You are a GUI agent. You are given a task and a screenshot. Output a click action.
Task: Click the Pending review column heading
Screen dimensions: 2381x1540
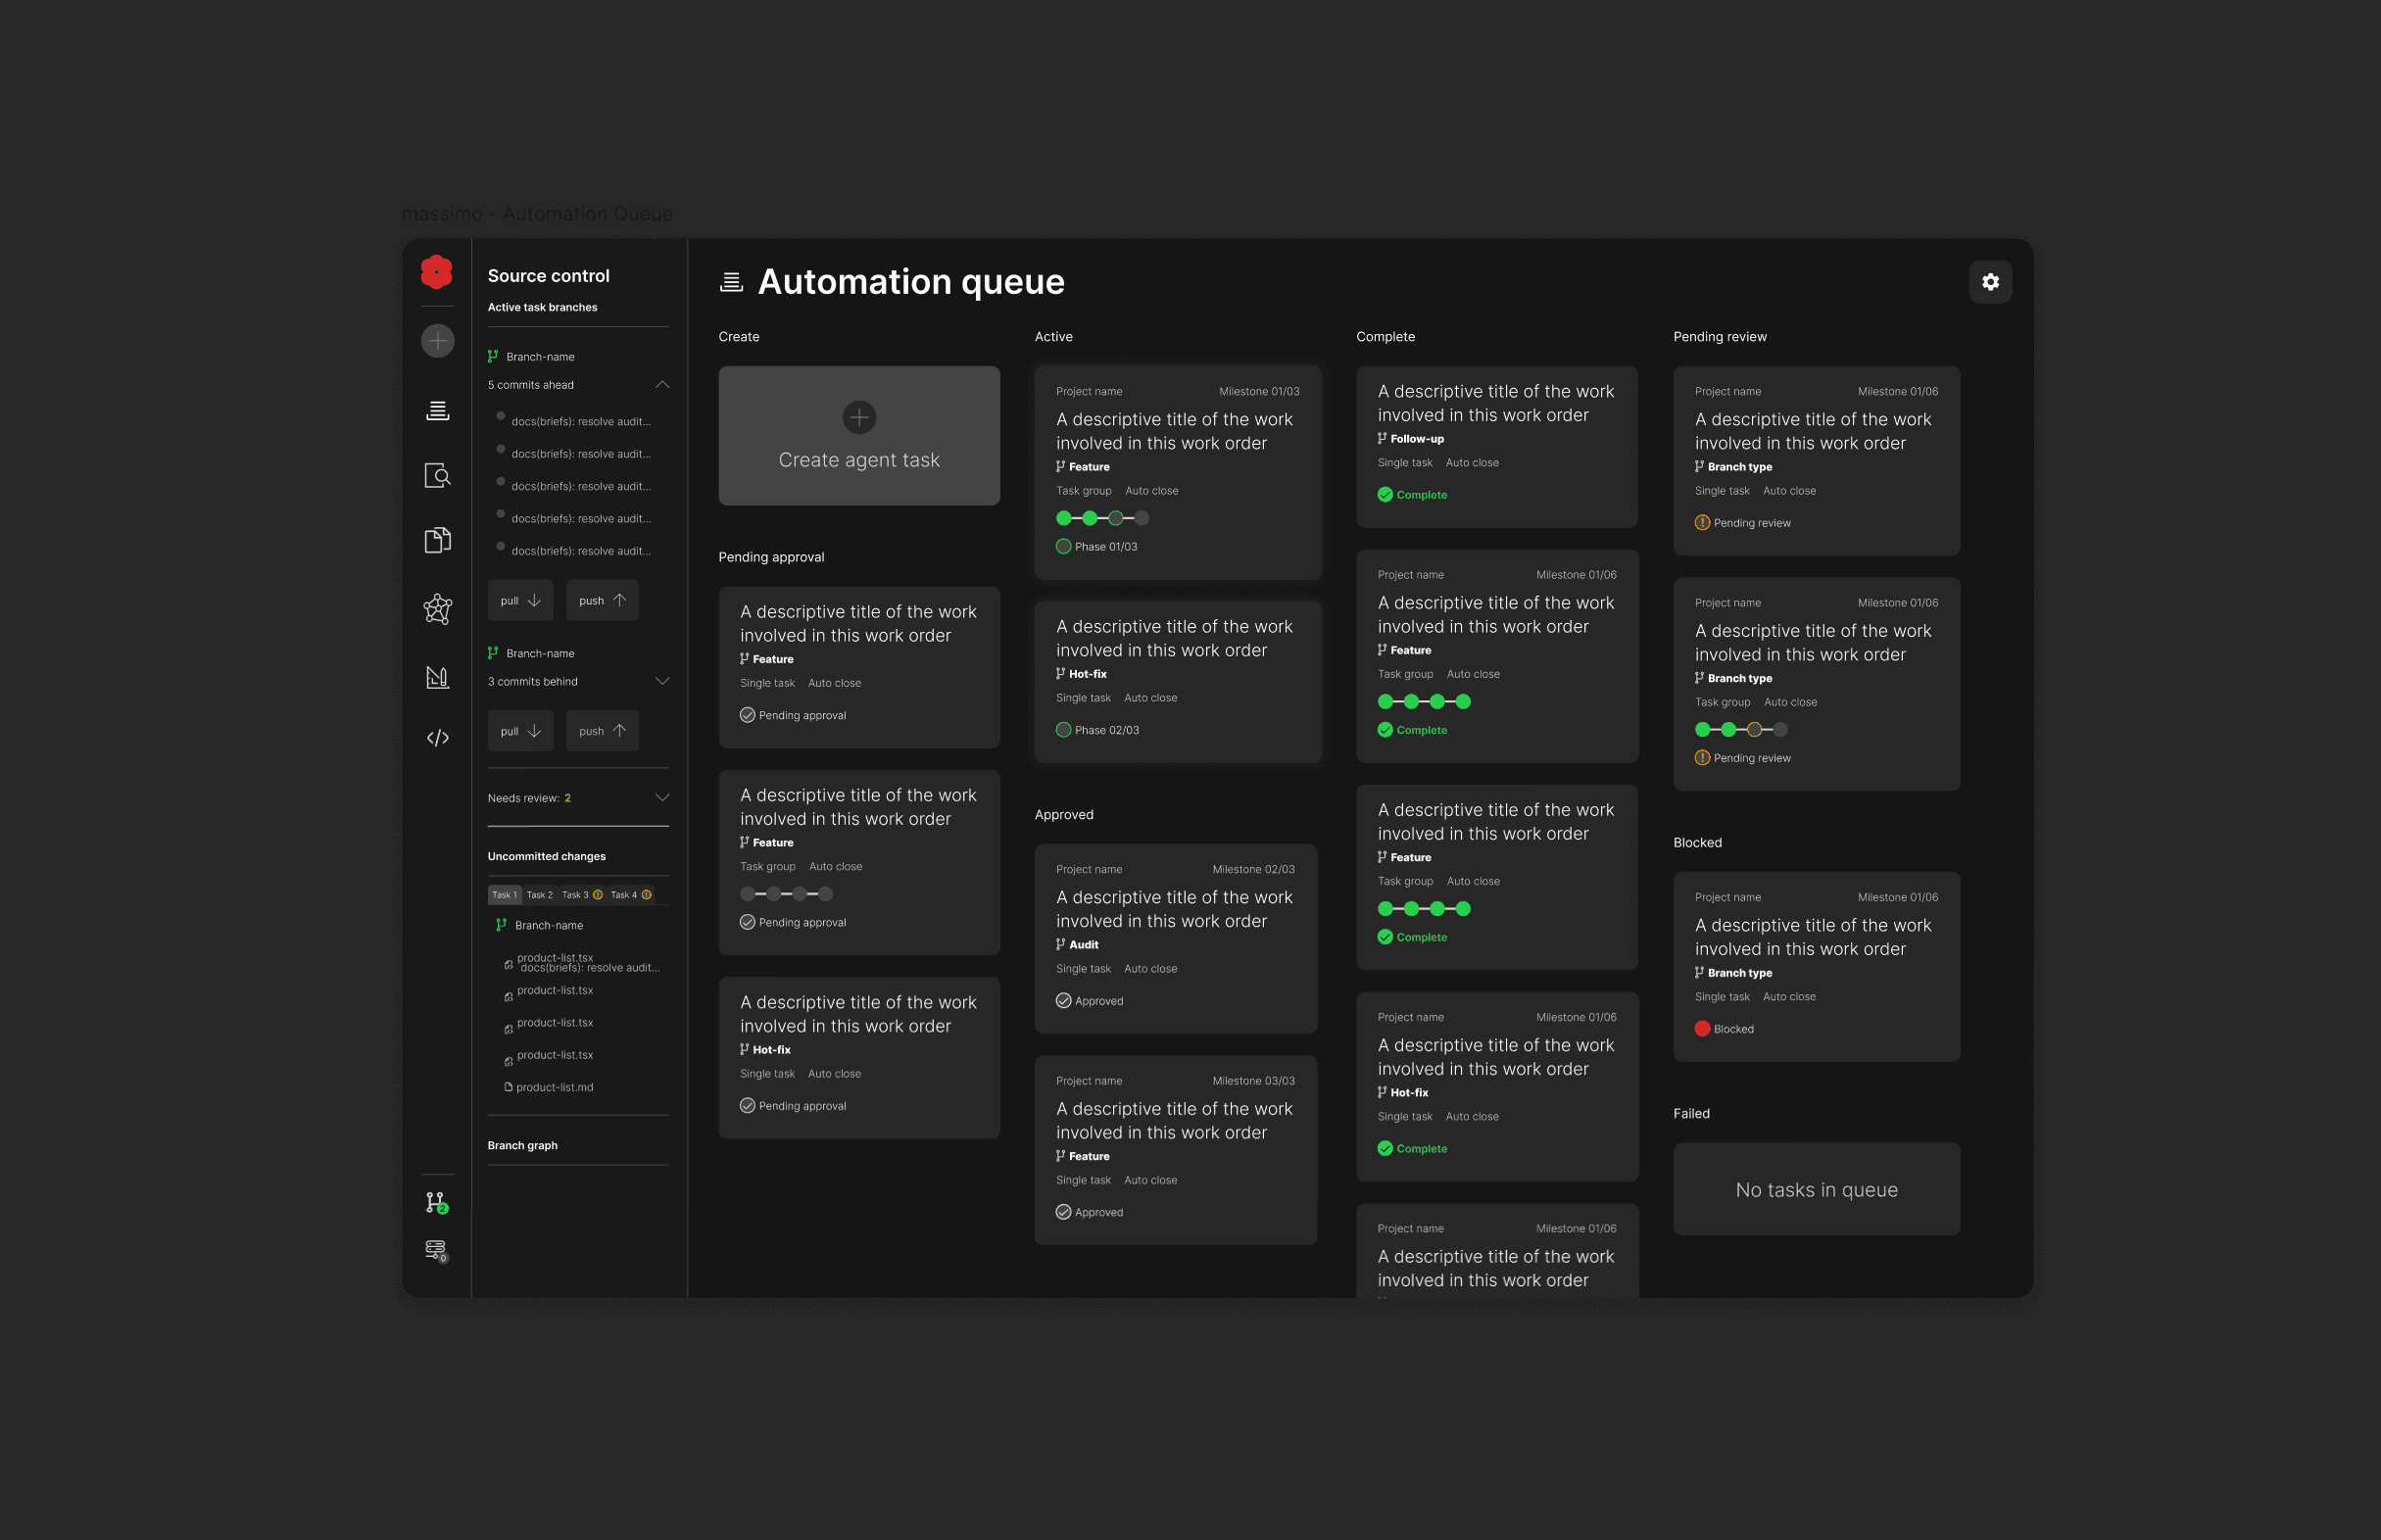(1720, 336)
